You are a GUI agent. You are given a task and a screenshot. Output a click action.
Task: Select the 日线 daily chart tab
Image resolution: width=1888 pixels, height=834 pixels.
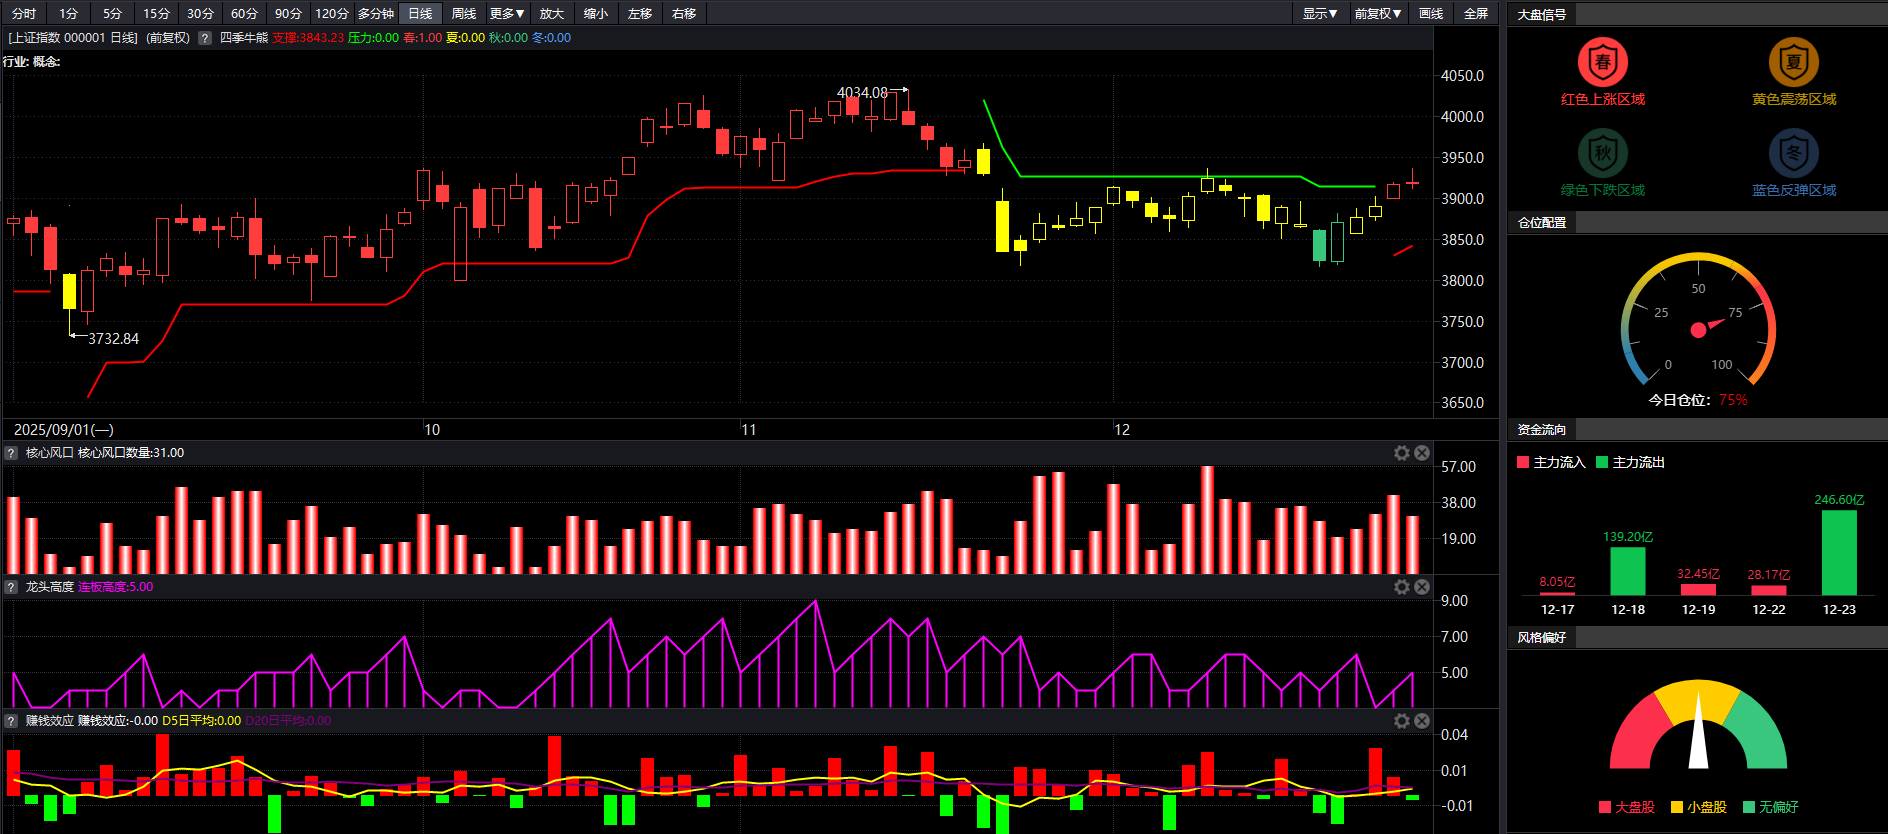[420, 14]
